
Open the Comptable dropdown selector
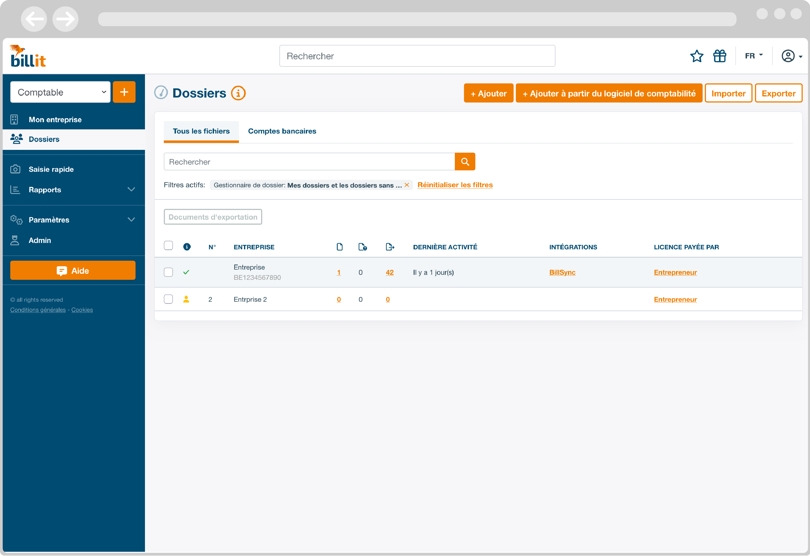[x=60, y=92]
